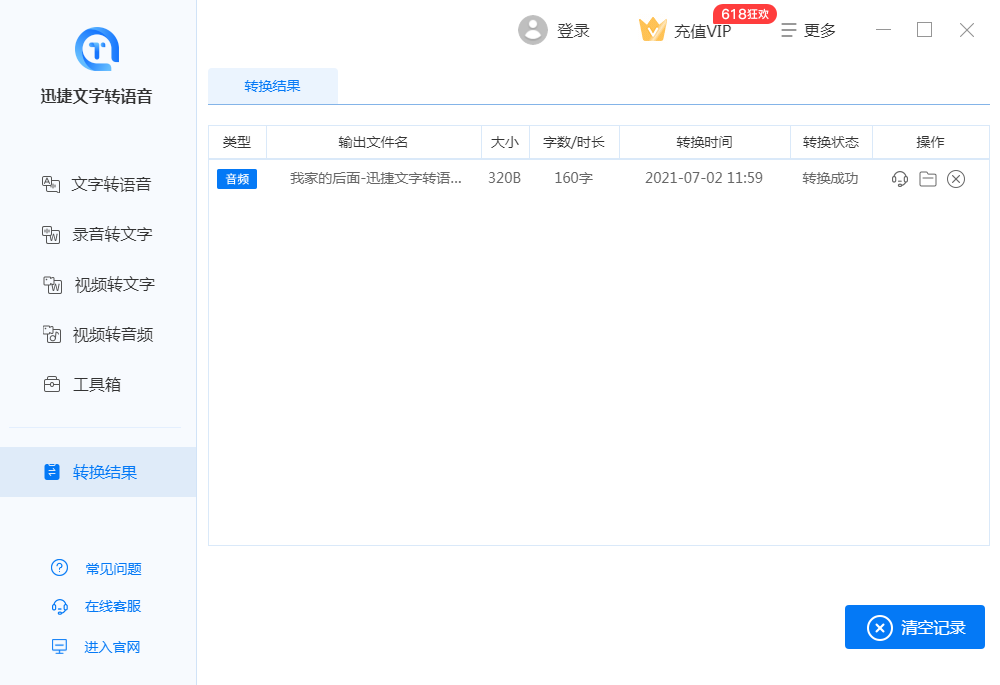The width and height of the screenshot is (1000, 685).
Task: Select 转换结果 in the sidebar
Action: click(x=98, y=472)
